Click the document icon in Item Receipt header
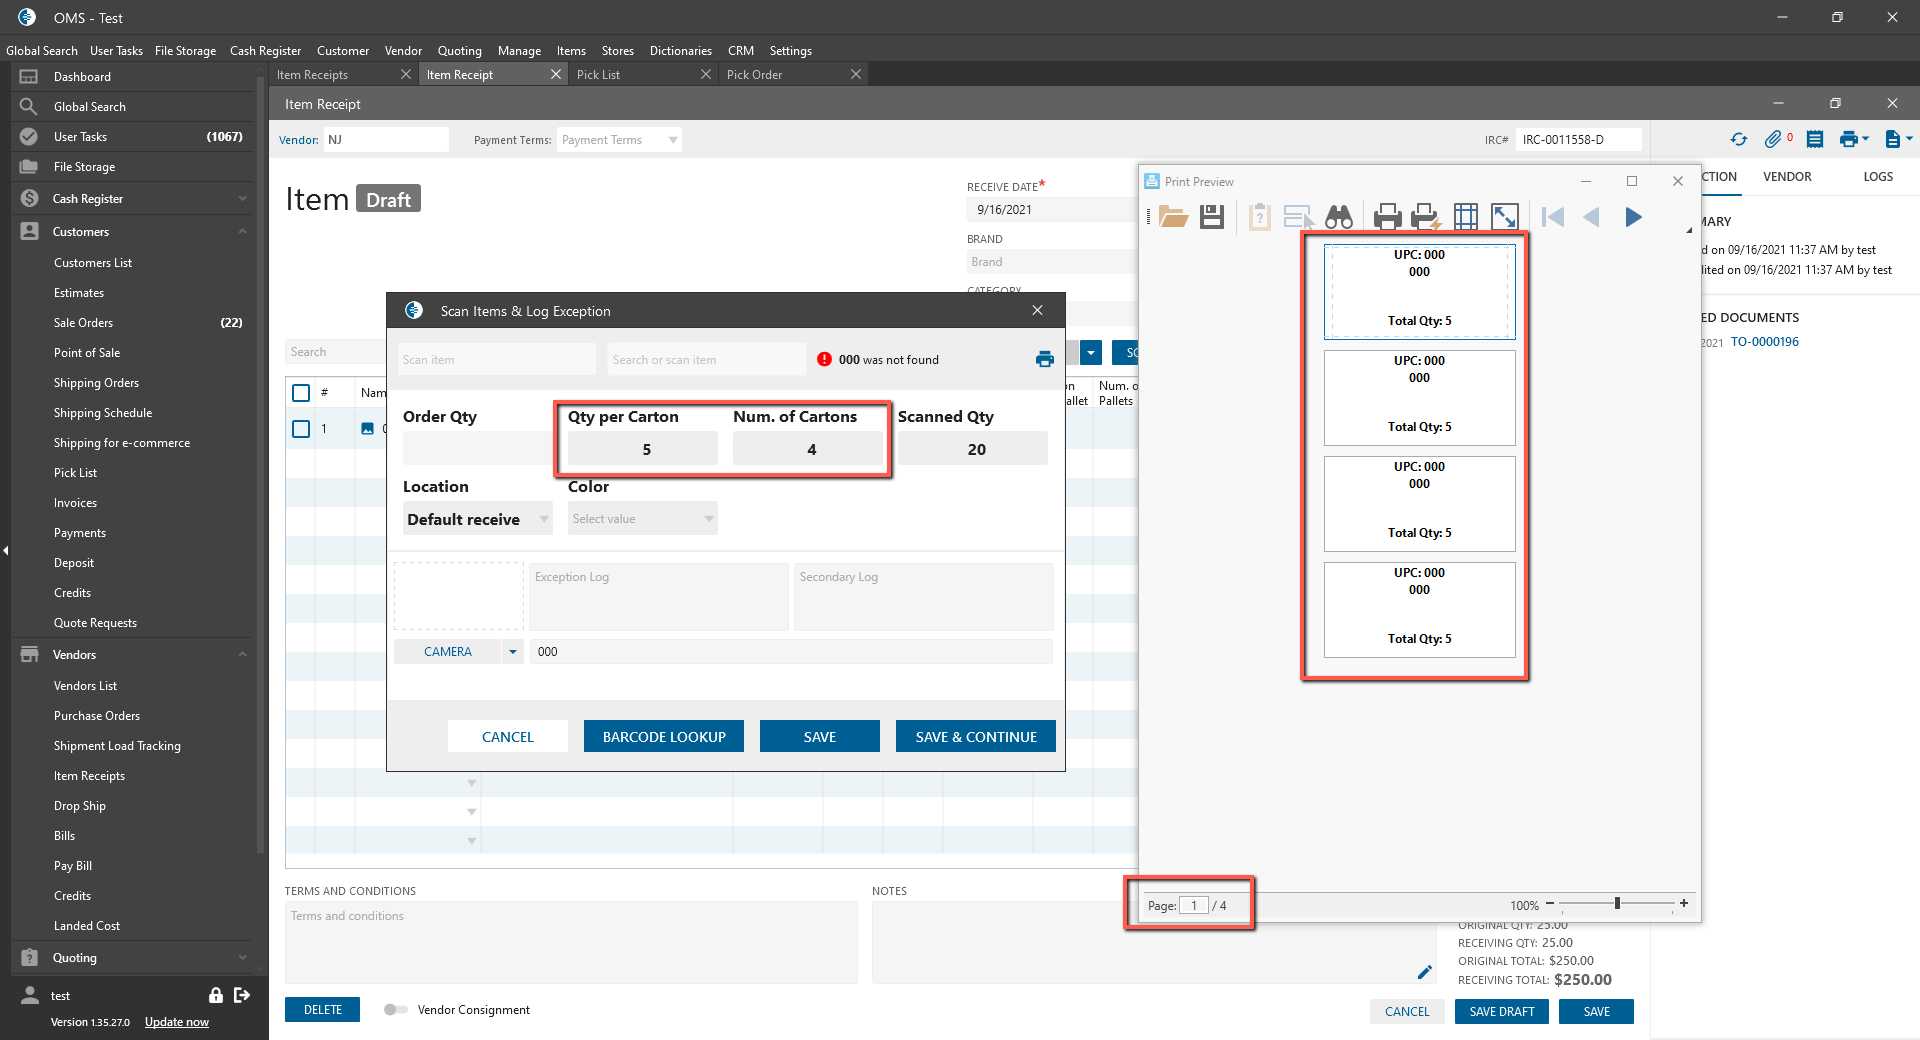Screen dimensions: 1920x1040 (1892, 139)
